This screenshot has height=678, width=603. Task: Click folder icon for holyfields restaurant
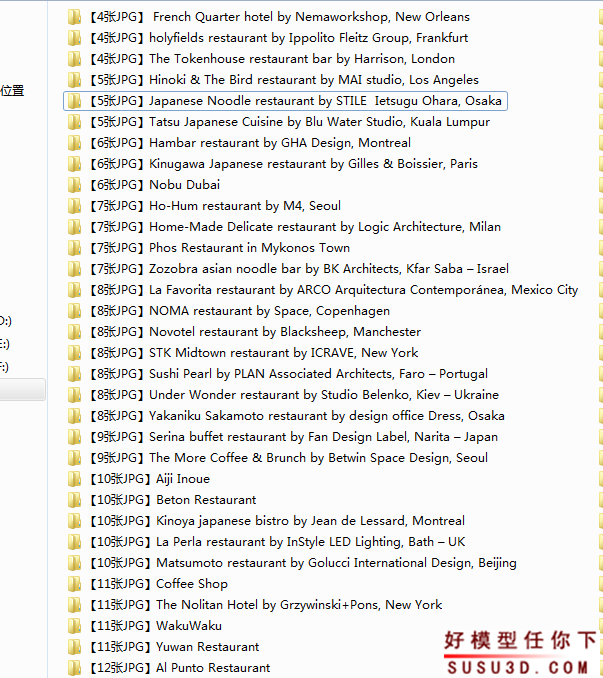pos(74,38)
